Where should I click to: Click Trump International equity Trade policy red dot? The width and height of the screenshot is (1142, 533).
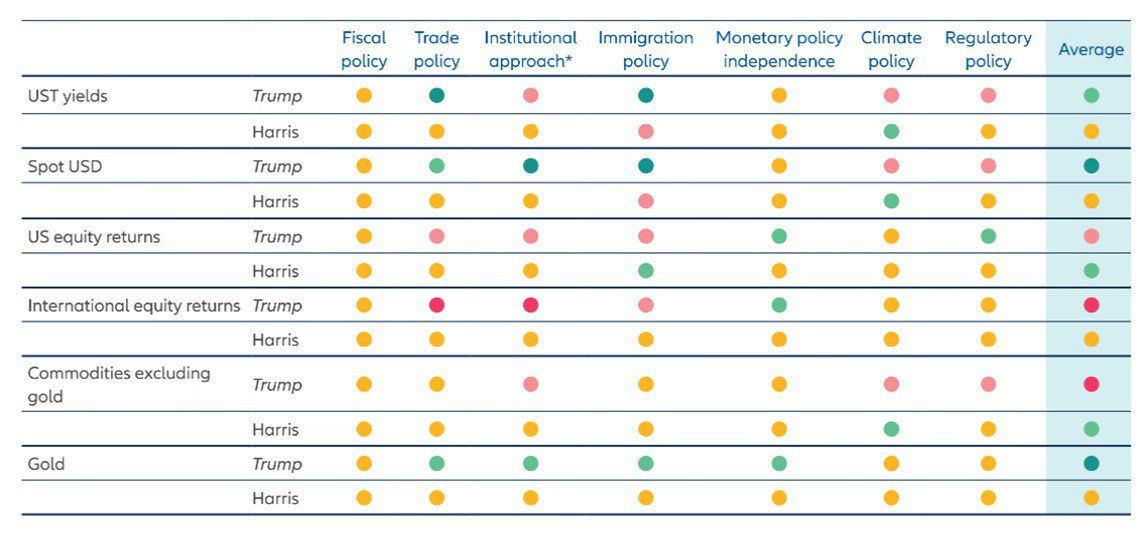coord(437,305)
